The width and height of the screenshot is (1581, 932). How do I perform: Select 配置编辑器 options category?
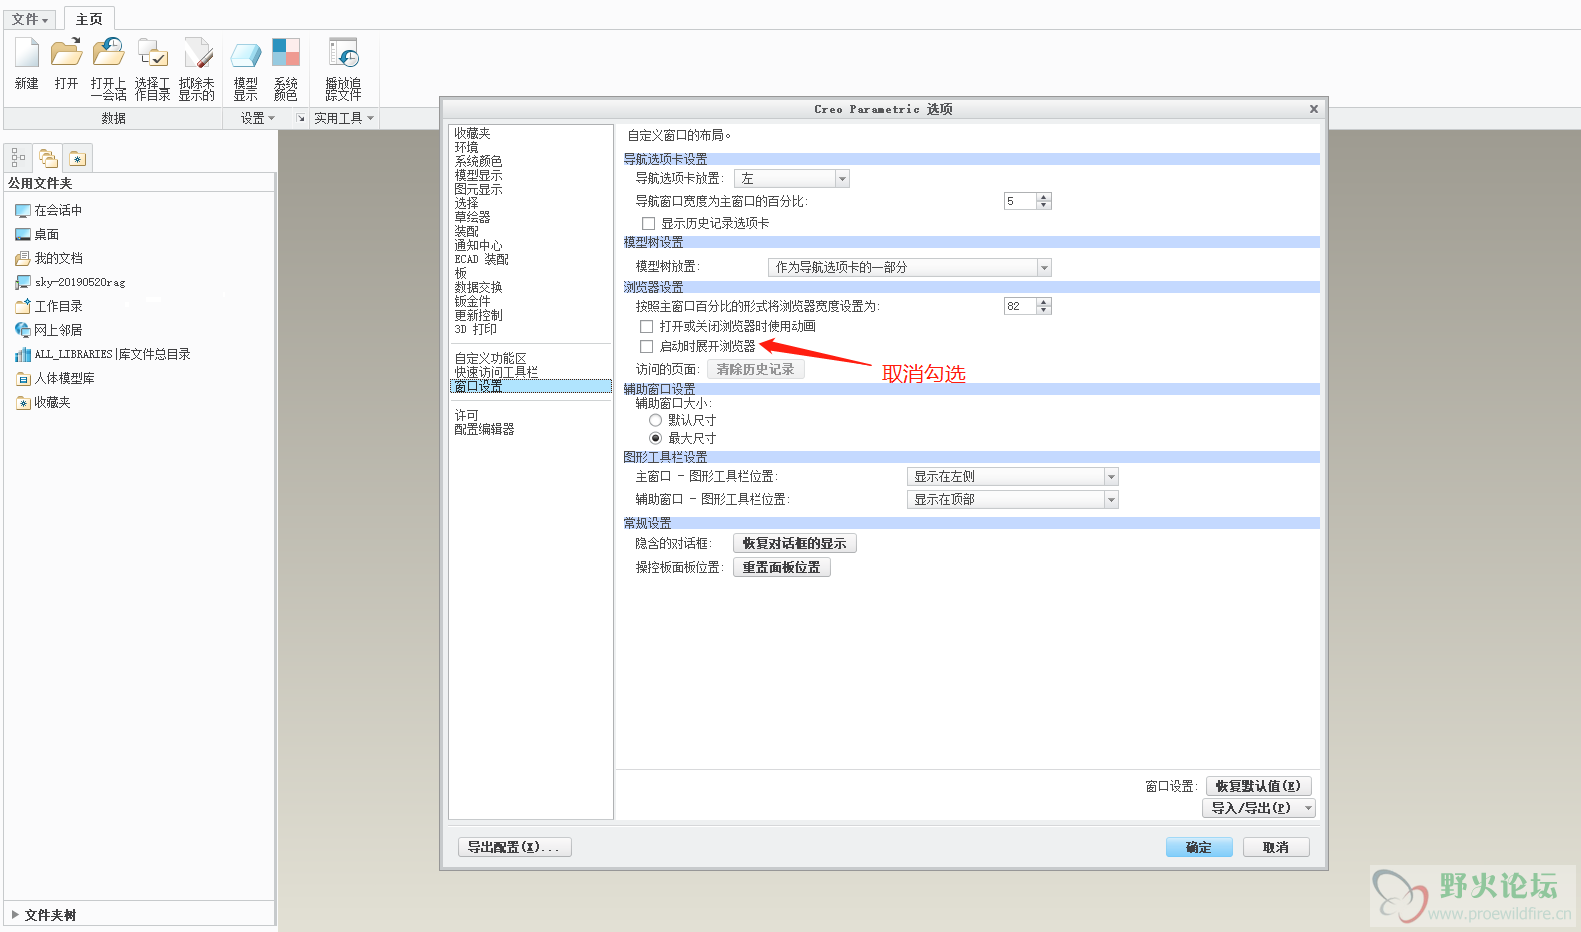[x=485, y=430]
